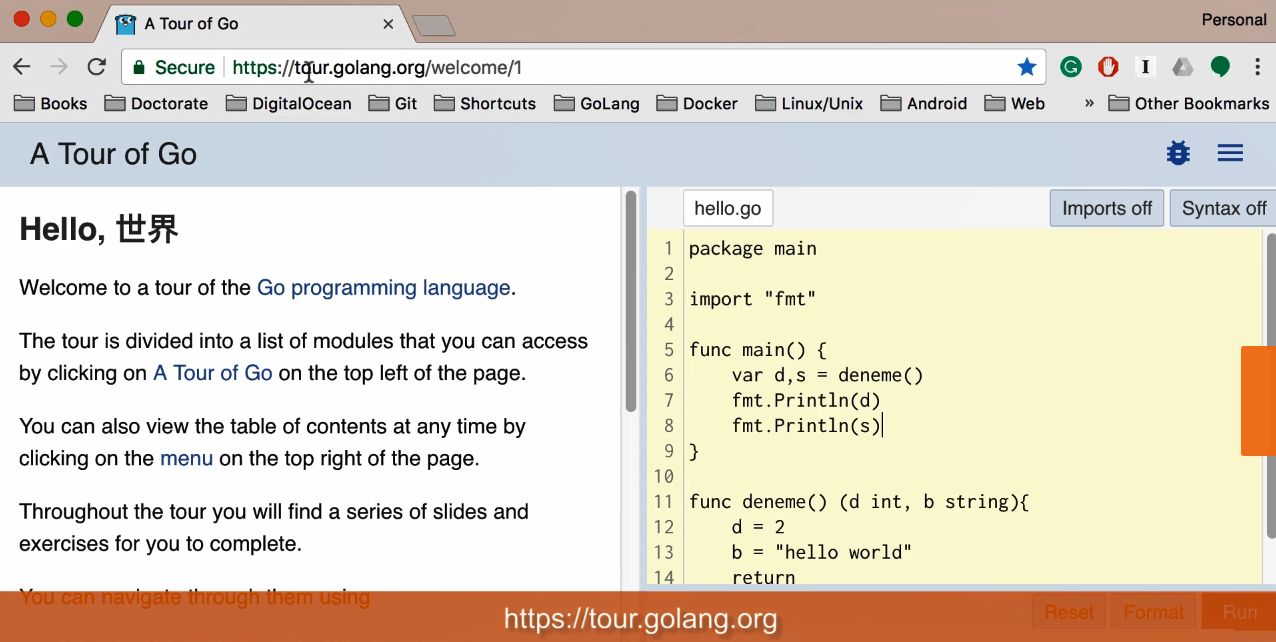Open the Doctorate bookmarks folder
The height and width of the screenshot is (642, 1276).
[157, 103]
